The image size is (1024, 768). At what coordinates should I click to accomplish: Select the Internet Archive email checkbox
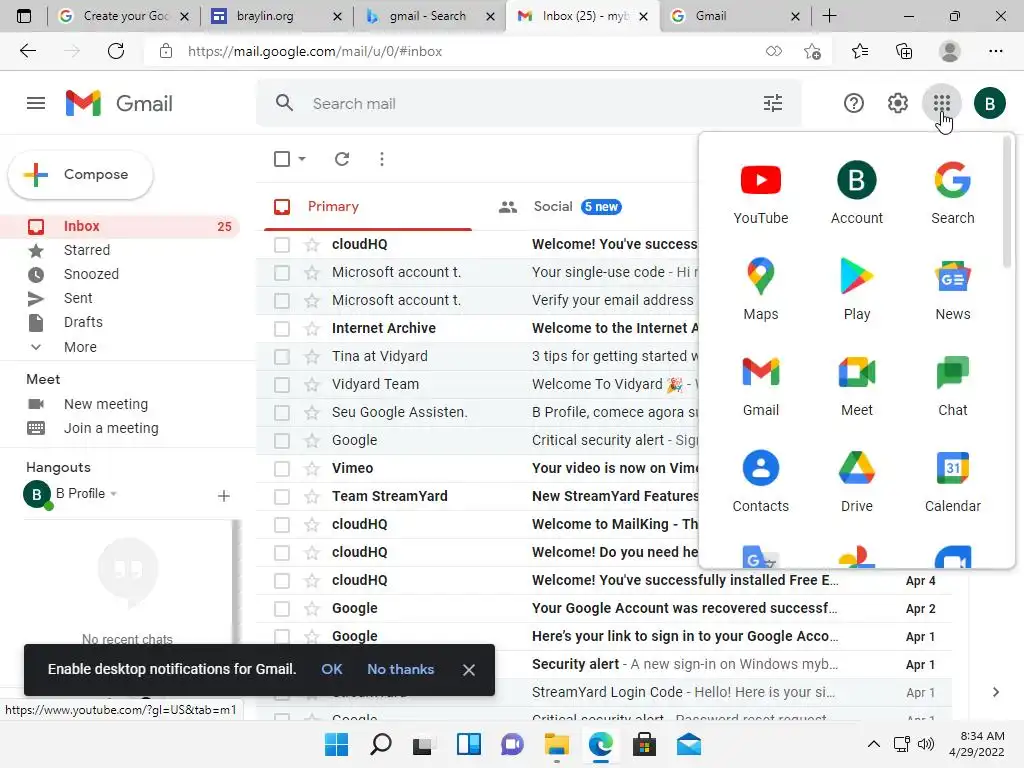[x=281, y=328]
